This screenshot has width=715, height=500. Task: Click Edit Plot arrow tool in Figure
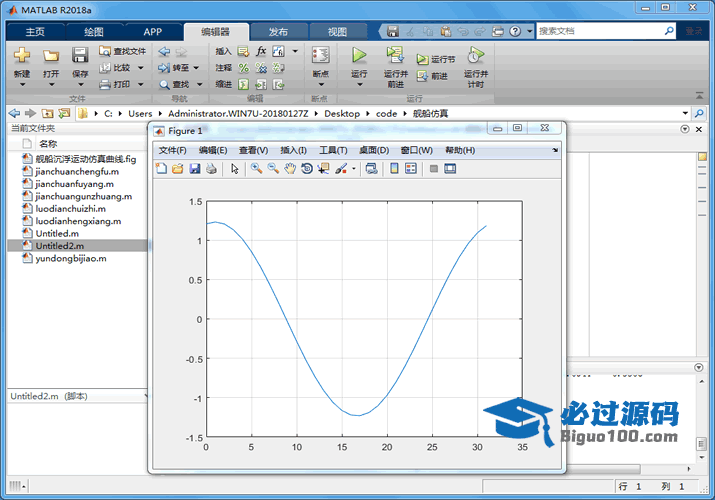[x=235, y=169]
